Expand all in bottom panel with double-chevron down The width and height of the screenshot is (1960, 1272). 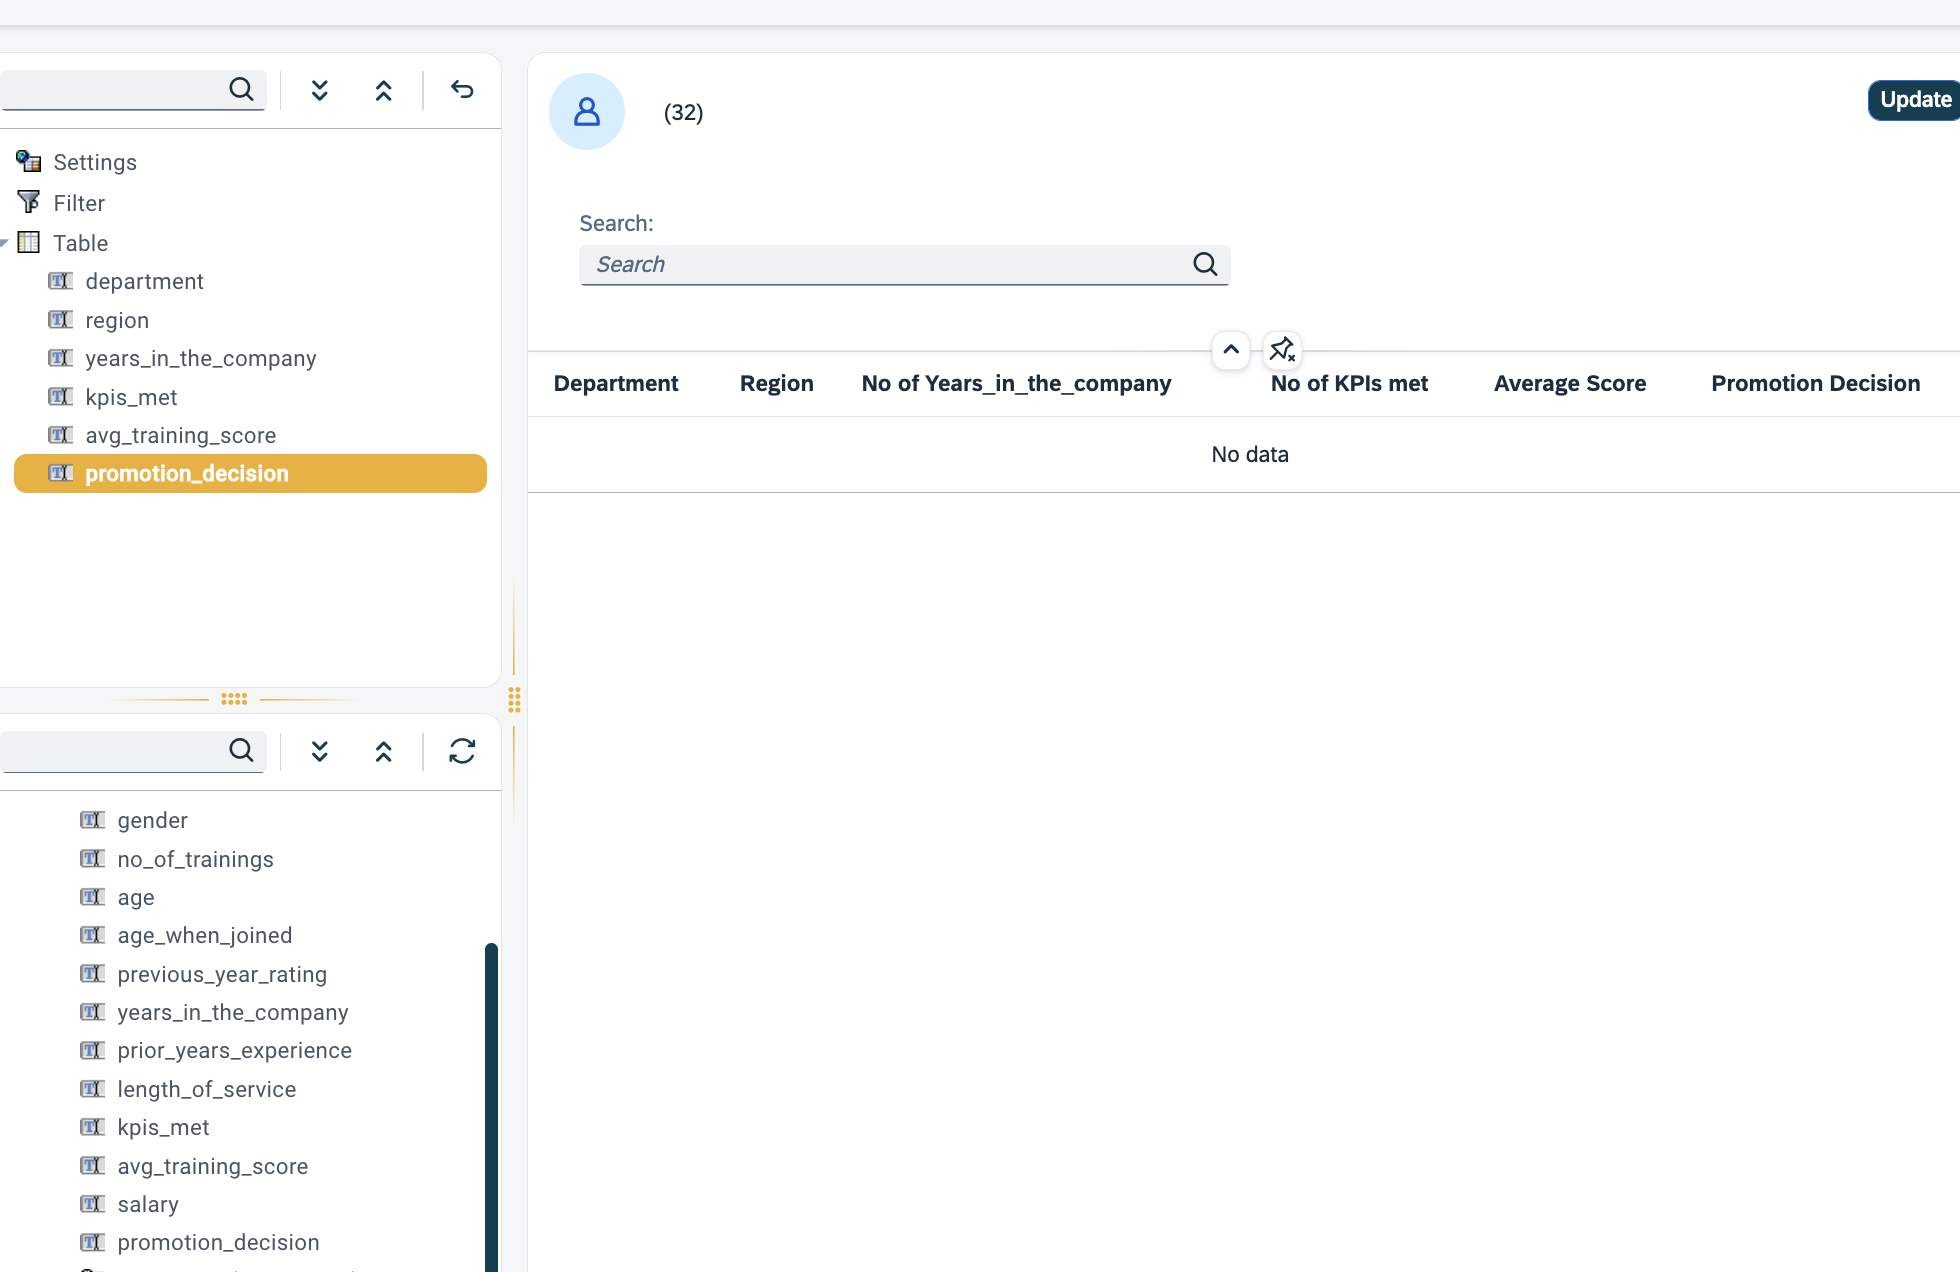[x=320, y=751]
